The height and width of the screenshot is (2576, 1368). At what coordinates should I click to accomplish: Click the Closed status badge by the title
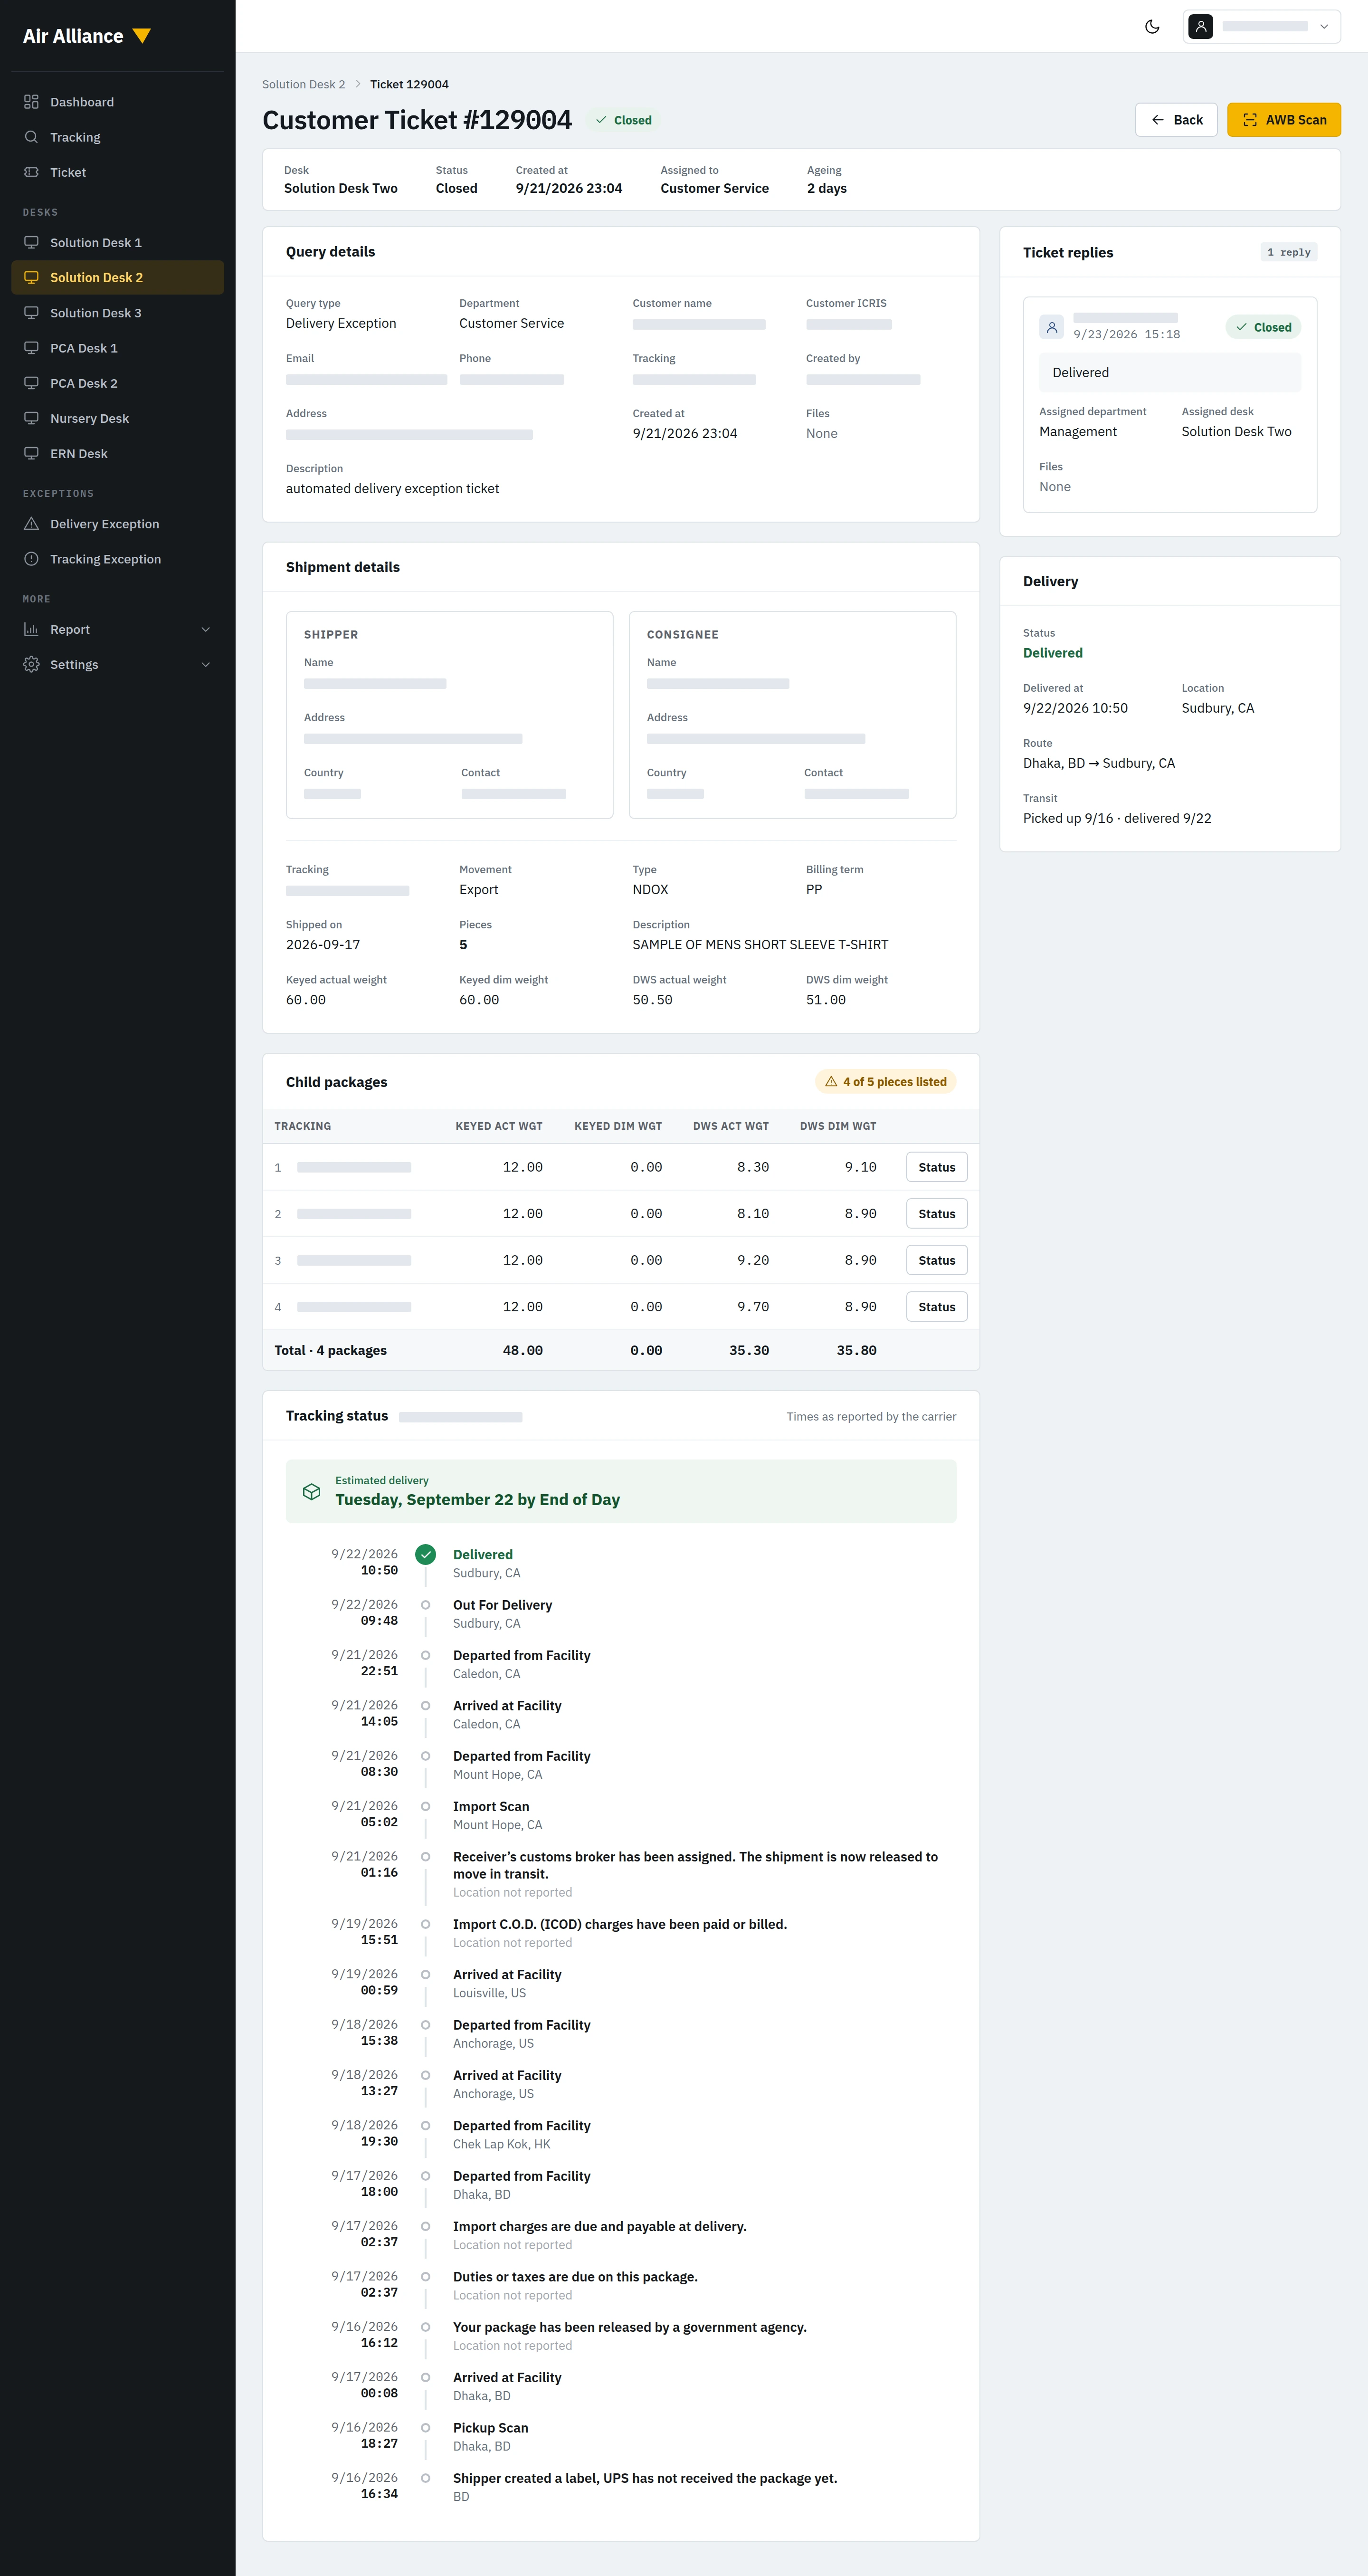623,120
